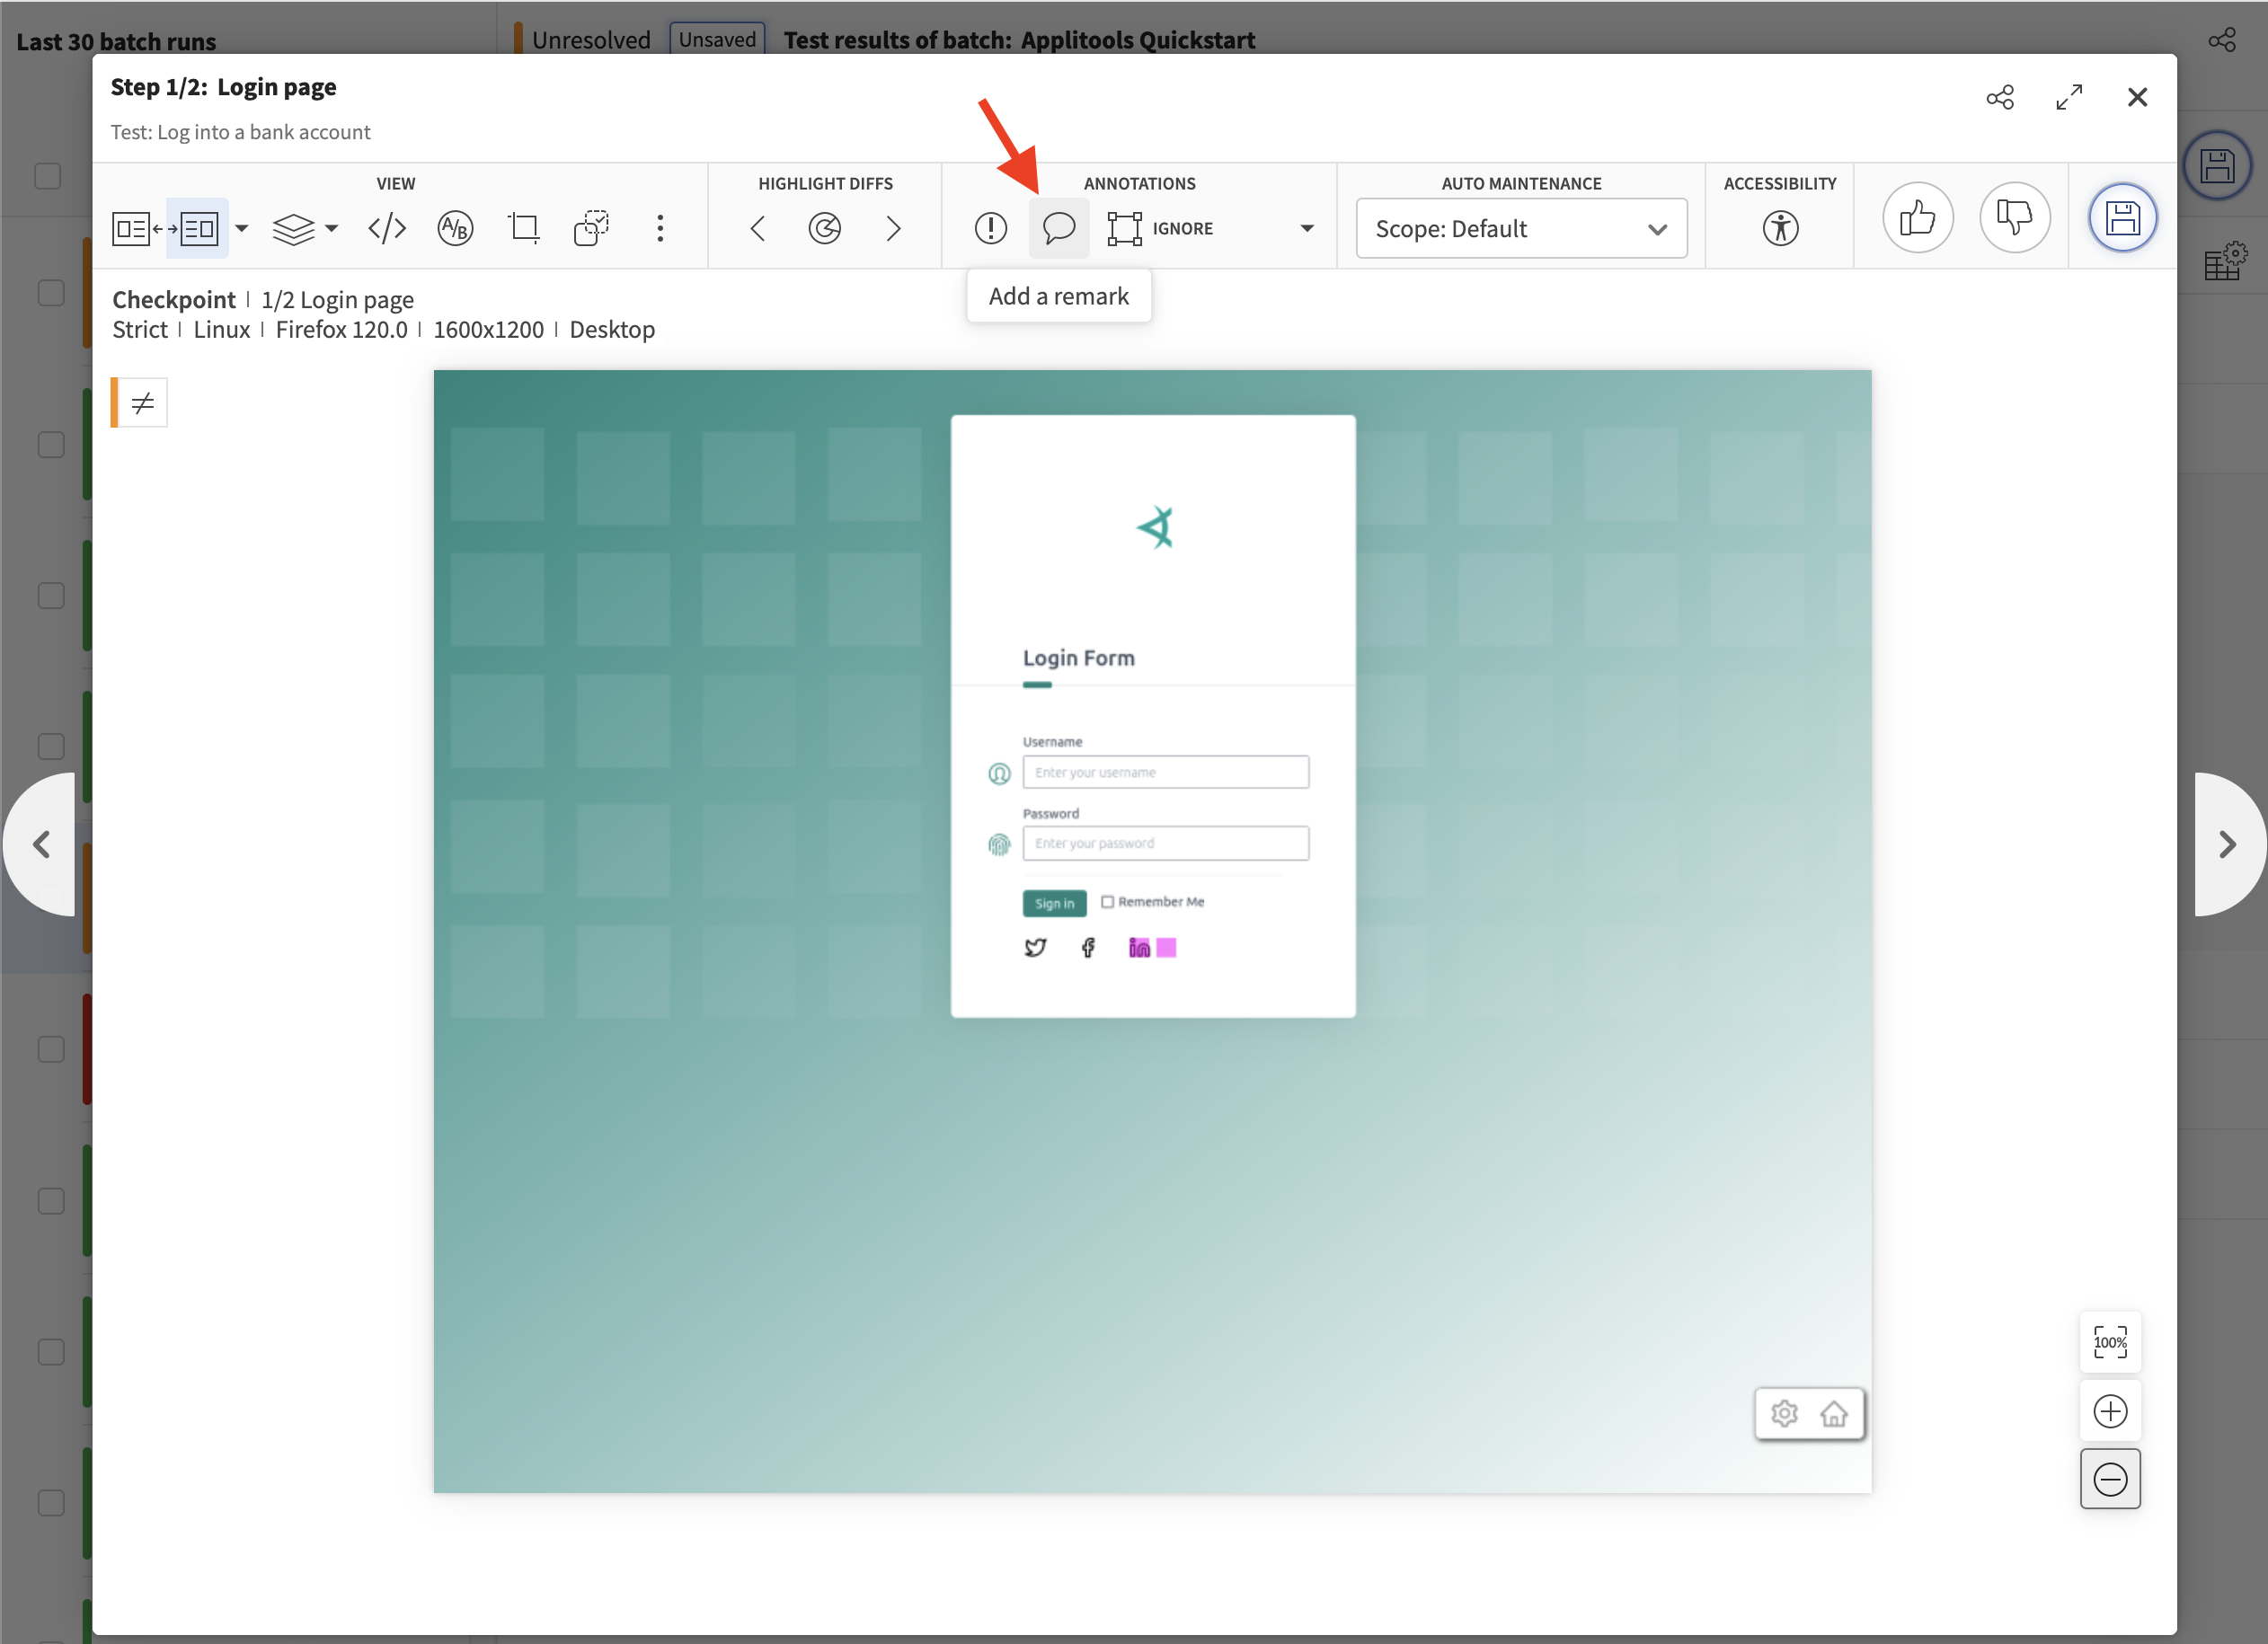Open the three-dot more options menu
2268x1644 pixels.
coord(660,229)
